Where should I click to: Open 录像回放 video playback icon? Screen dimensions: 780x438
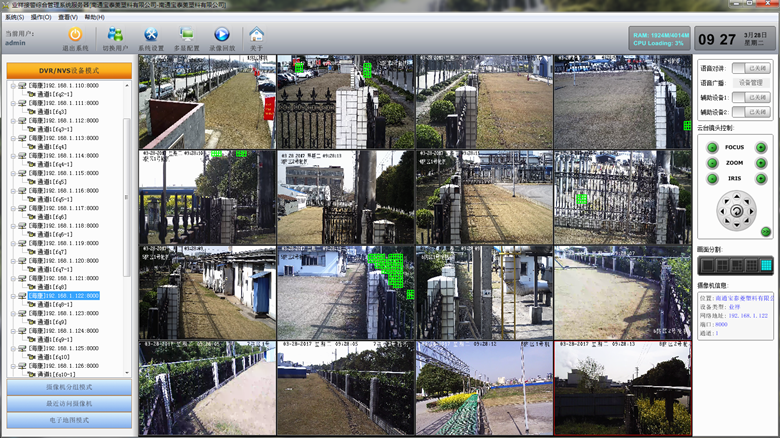(221, 36)
